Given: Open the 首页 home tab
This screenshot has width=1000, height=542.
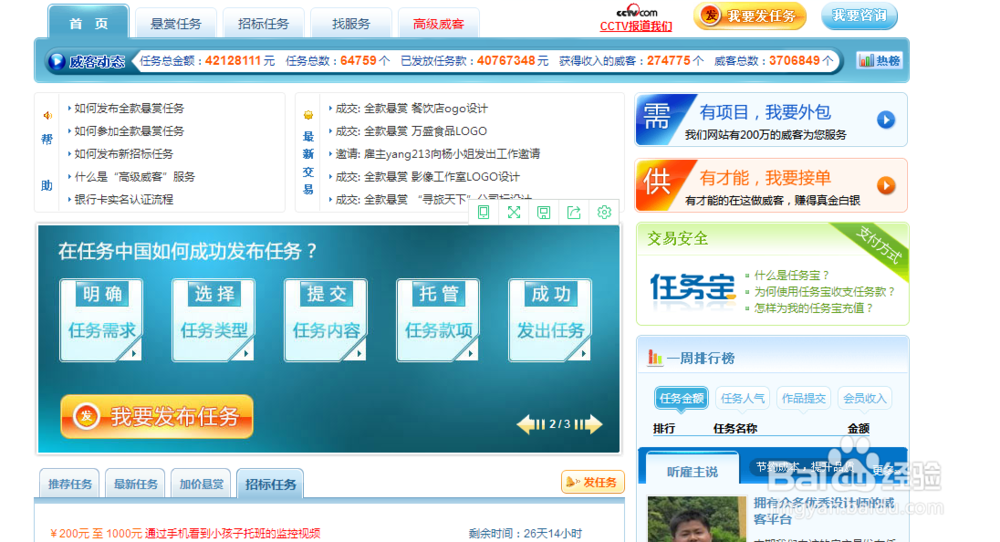Looking at the screenshot, I should point(89,23).
